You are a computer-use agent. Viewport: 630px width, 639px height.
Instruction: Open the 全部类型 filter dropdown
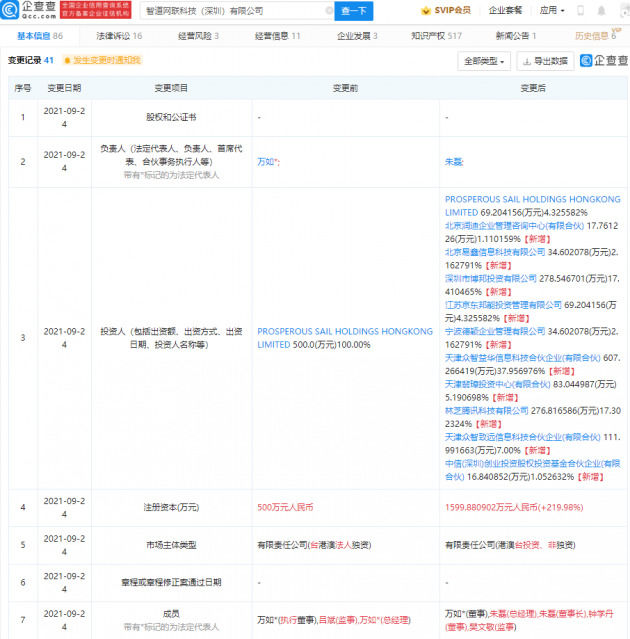[x=484, y=61]
